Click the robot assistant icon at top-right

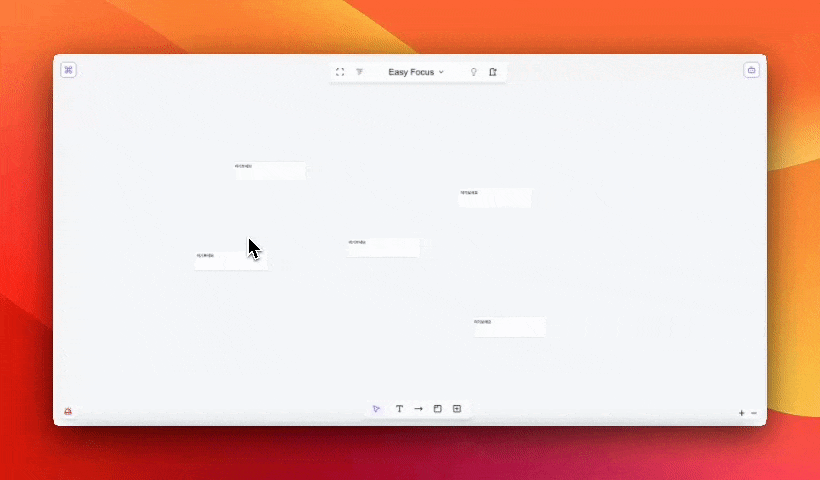(752, 70)
